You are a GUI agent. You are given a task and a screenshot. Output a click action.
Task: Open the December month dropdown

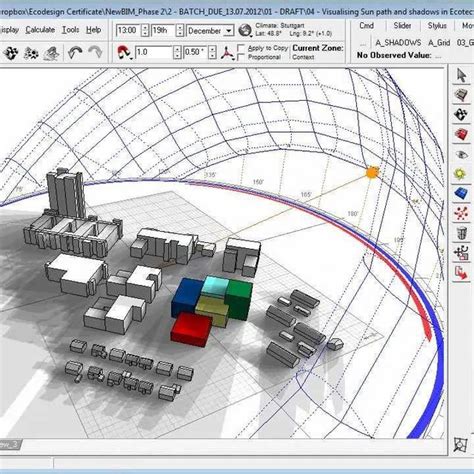click(x=229, y=31)
